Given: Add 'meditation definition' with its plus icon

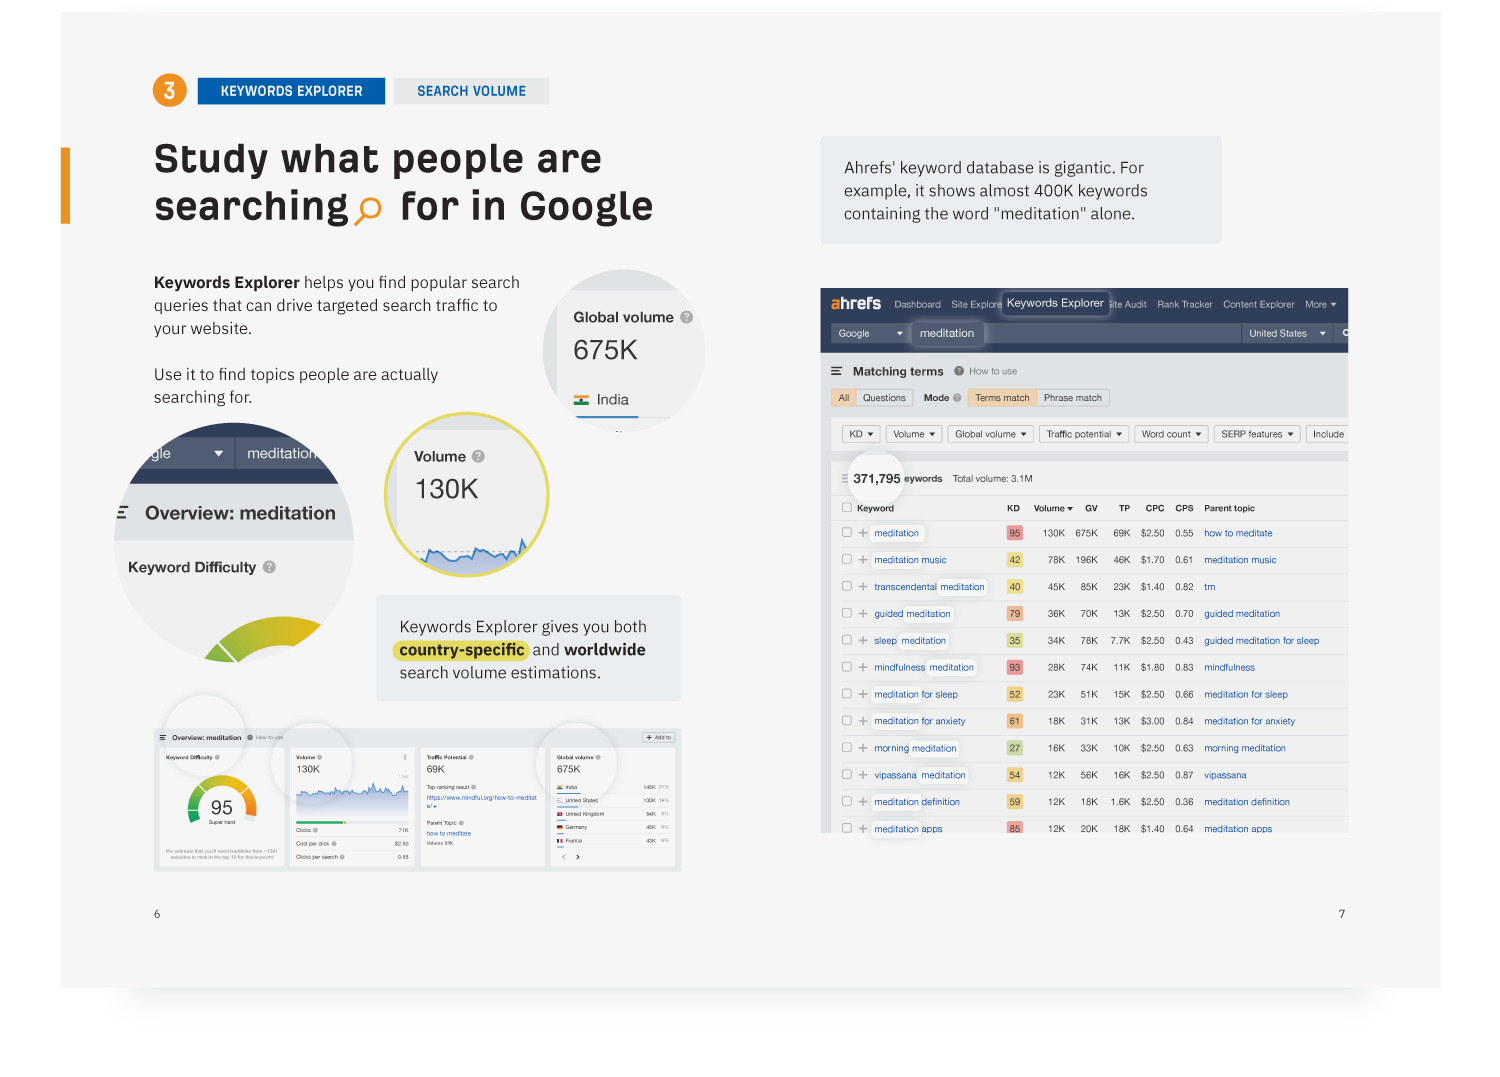Looking at the screenshot, I should point(863,802).
